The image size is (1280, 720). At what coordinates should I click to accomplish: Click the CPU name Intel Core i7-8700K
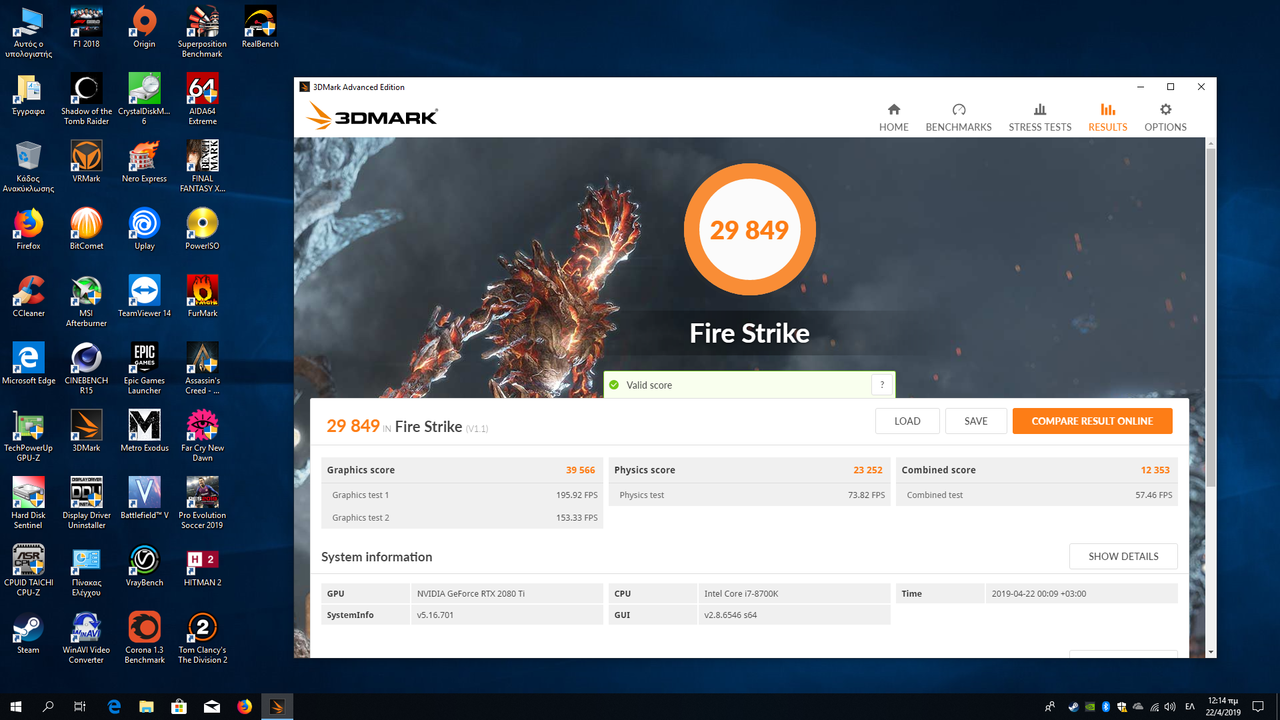click(x=741, y=594)
